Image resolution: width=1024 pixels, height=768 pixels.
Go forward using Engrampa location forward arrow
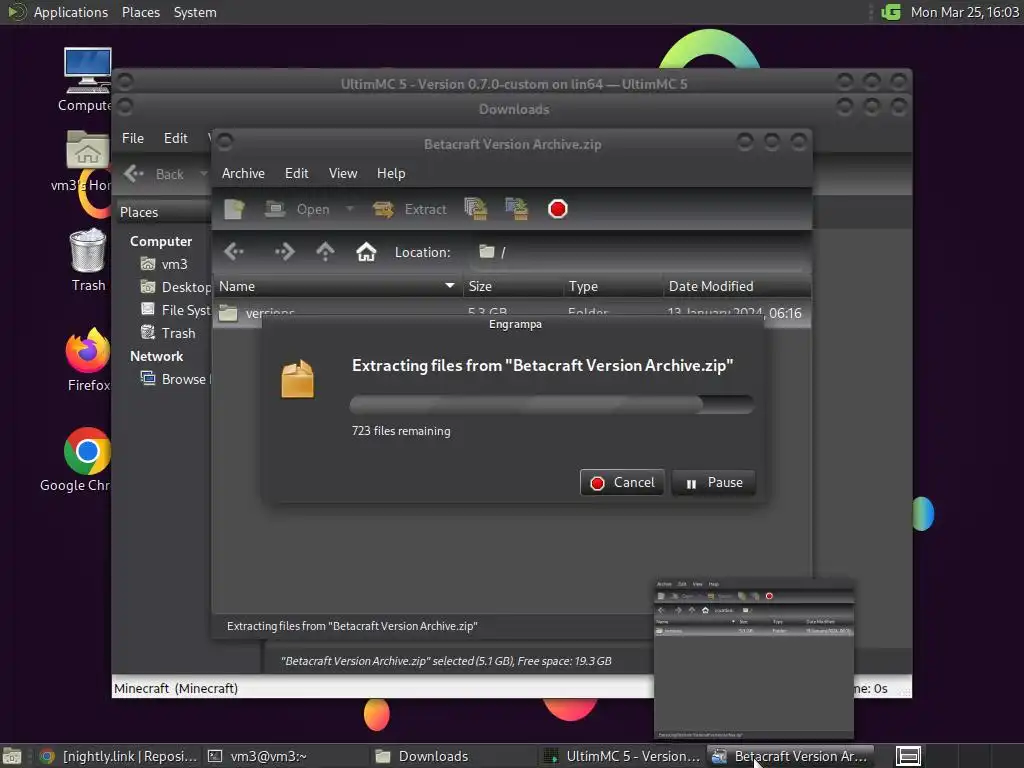[x=284, y=251]
